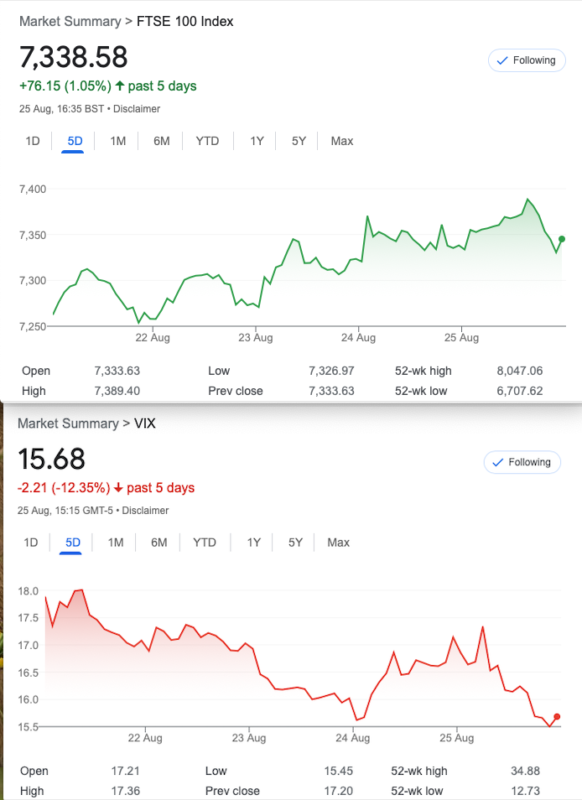Viewport: 582px width, 800px height.
Task: Open the 1Y tab on FTSE chart
Action: 257,141
